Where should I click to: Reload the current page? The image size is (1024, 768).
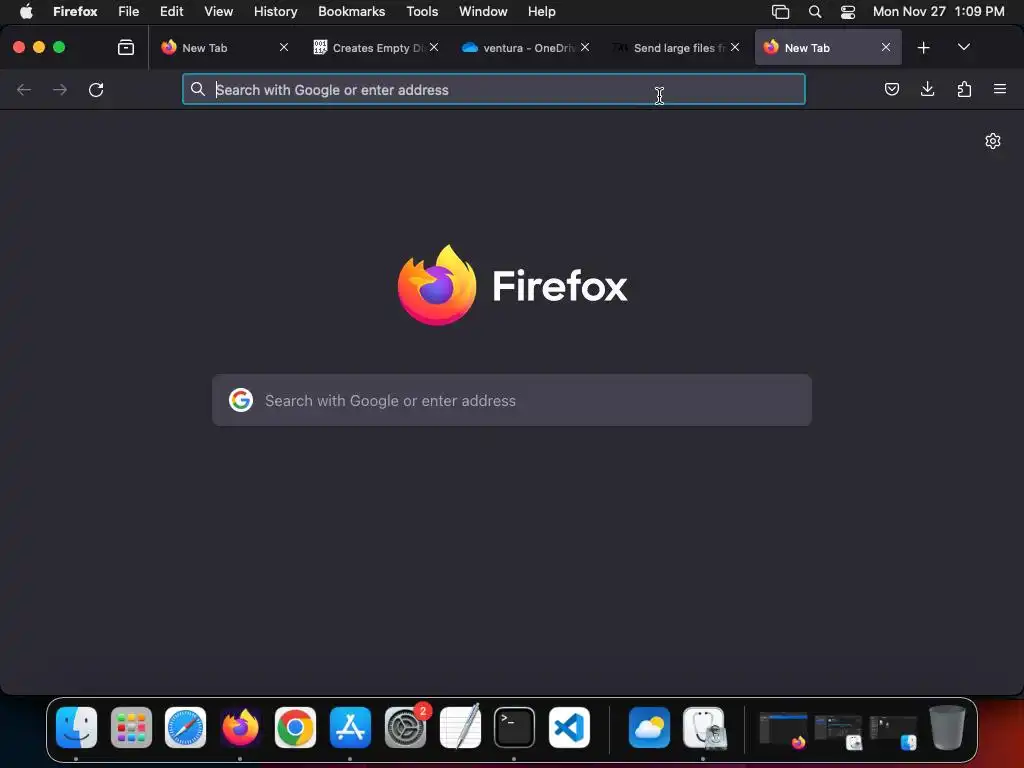click(x=96, y=89)
